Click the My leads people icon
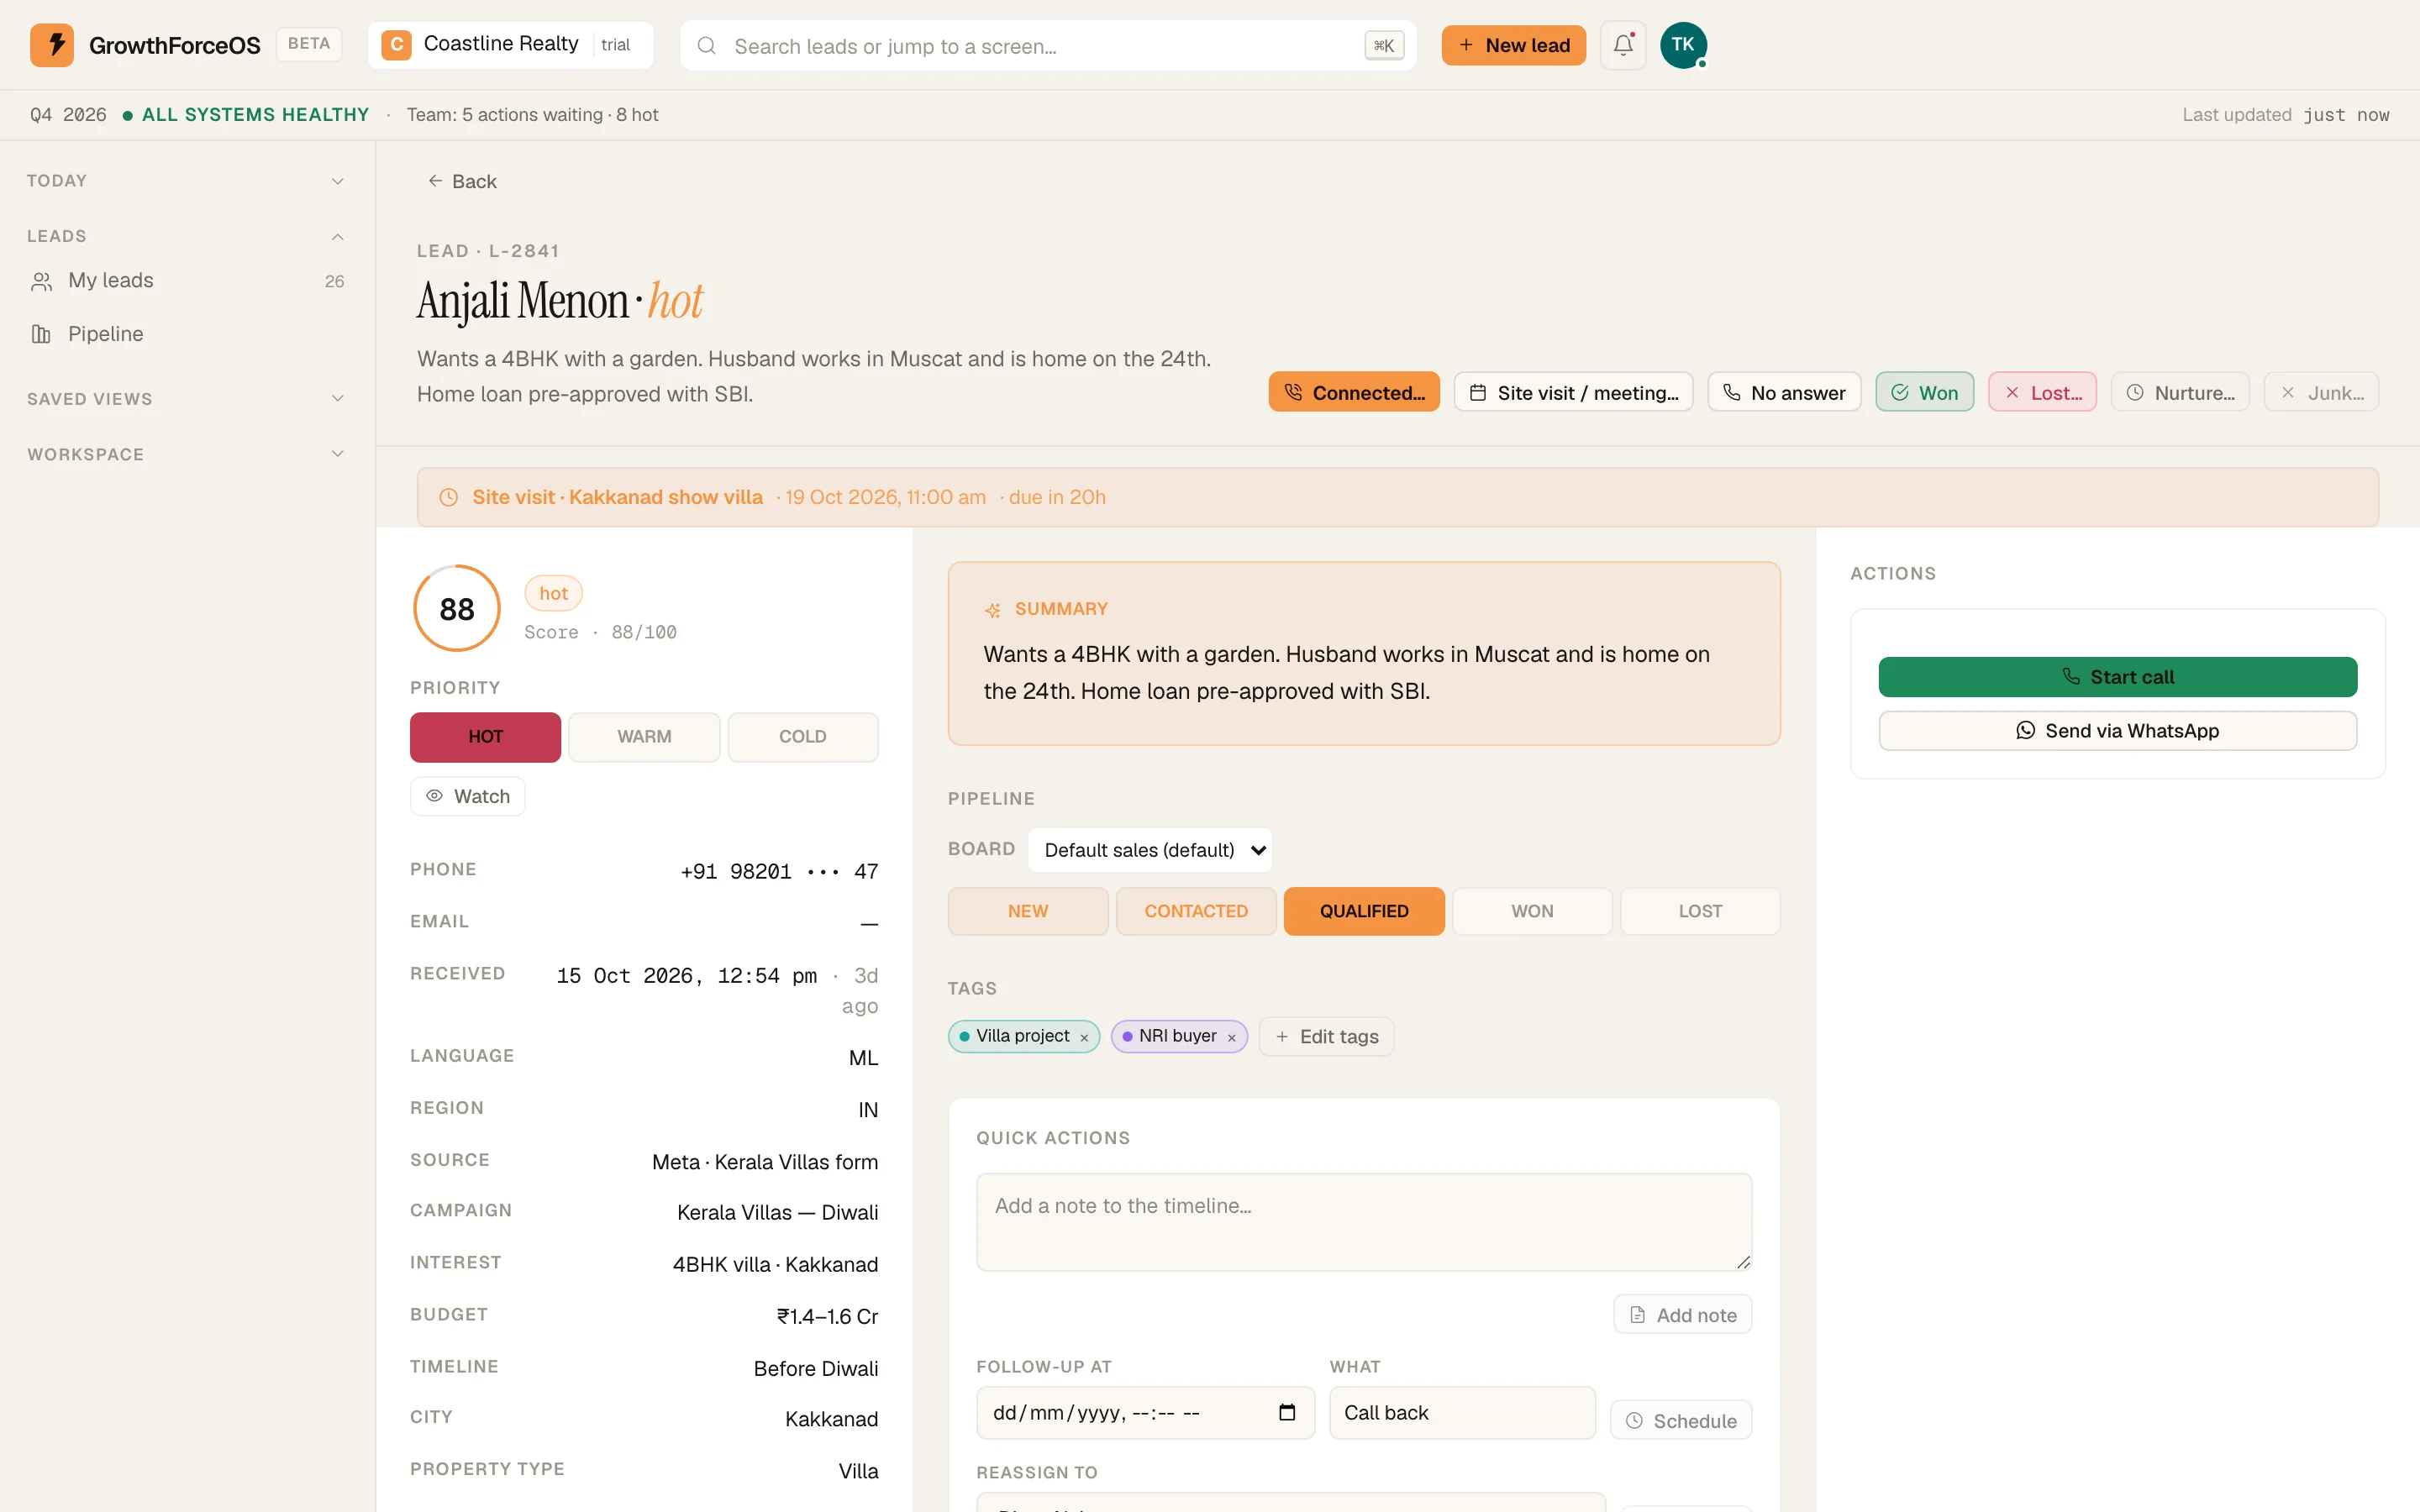This screenshot has width=2420, height=1512. click(41, 282)
